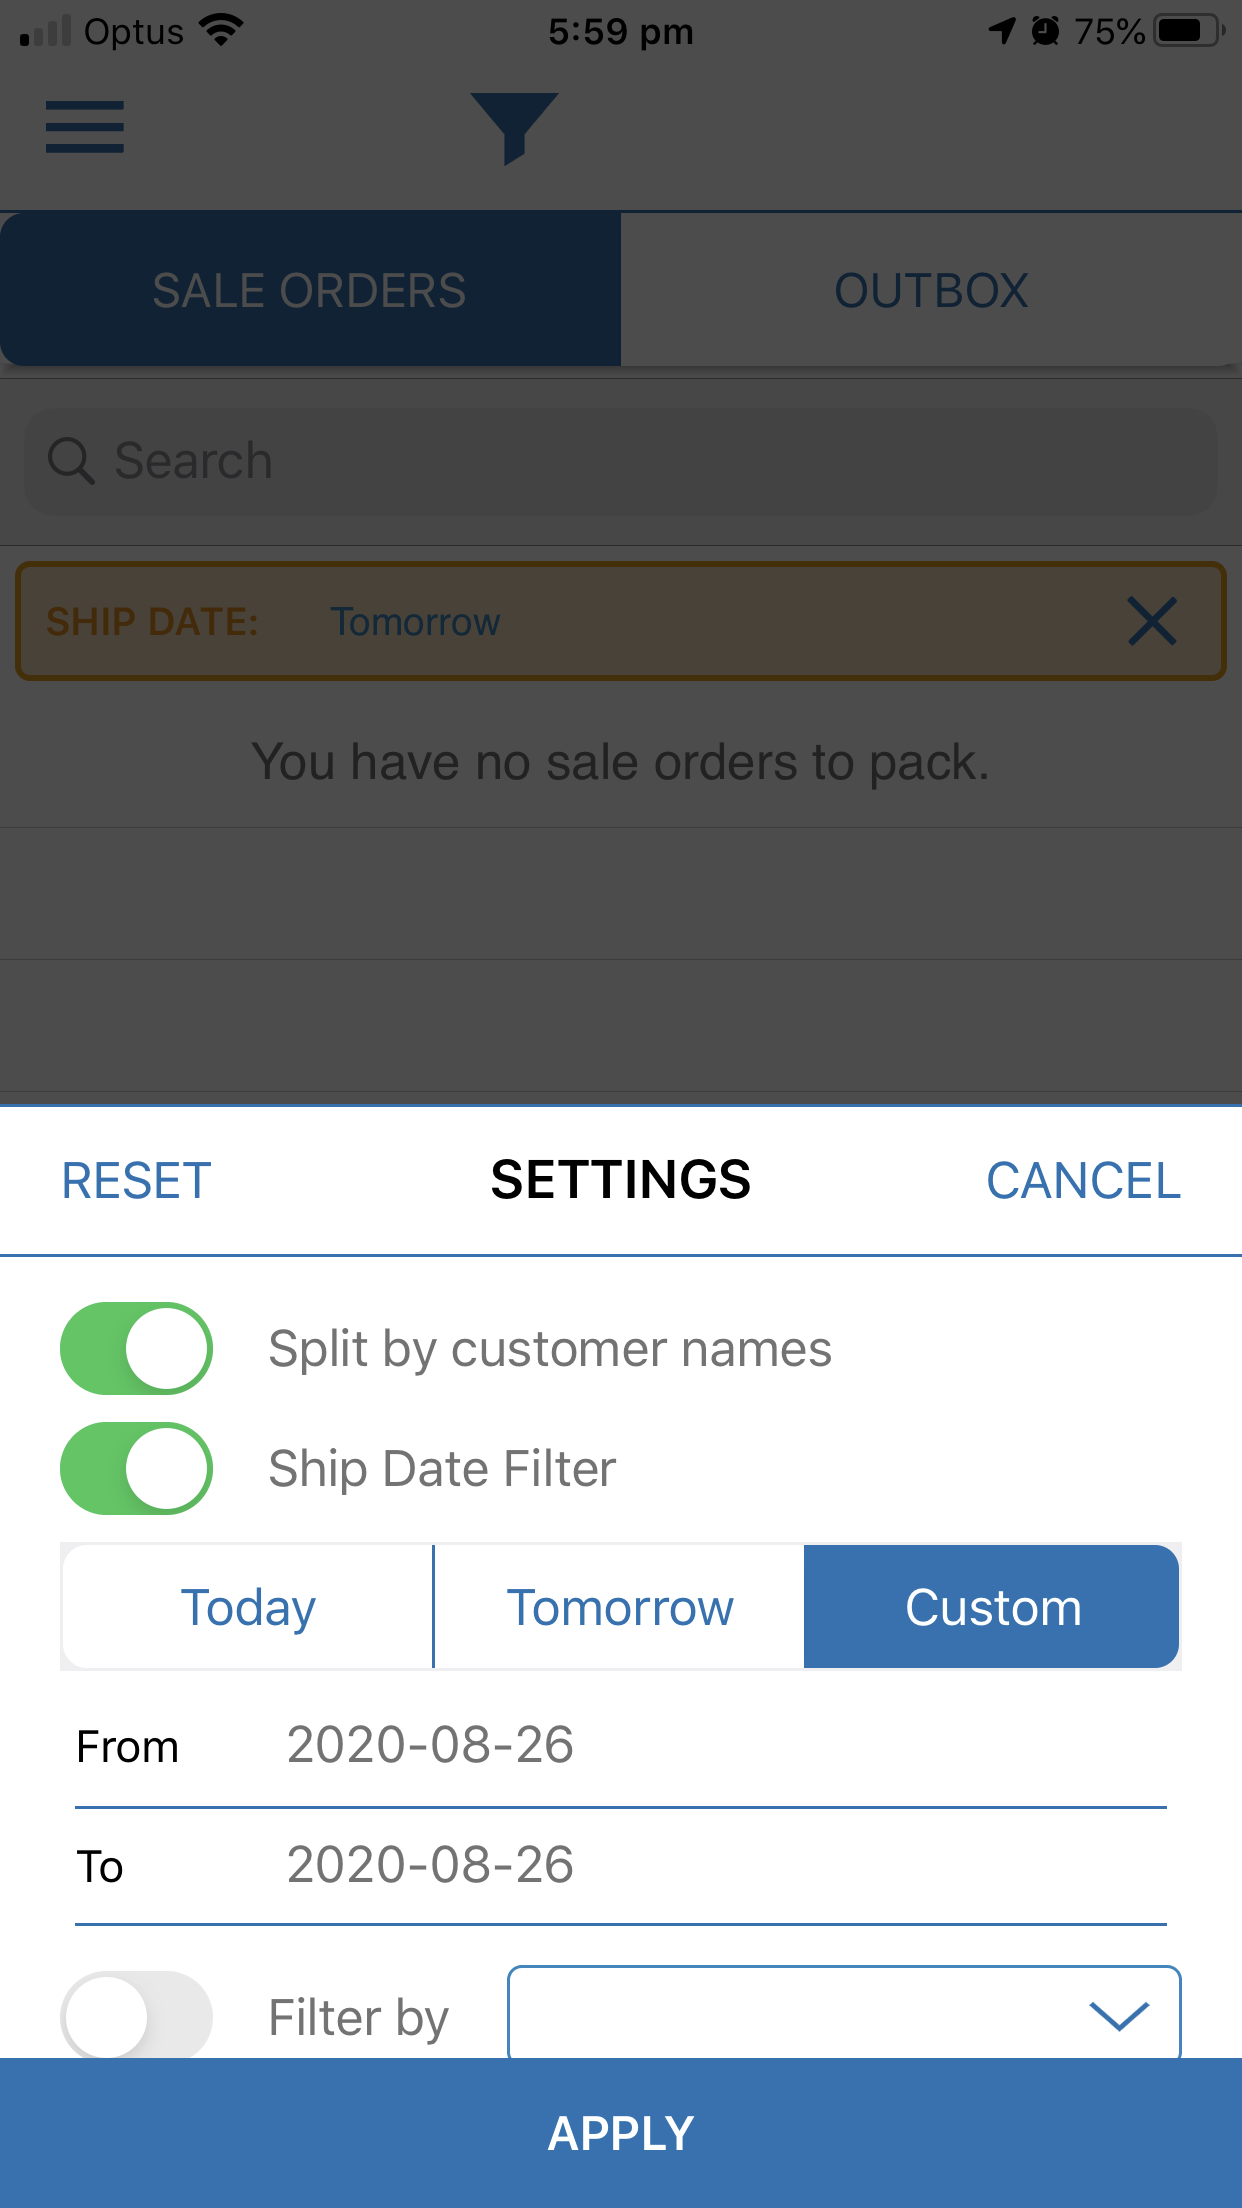Tap the location arrow status icon
Viewport: 1242px width, 2208px height.
1001,31
